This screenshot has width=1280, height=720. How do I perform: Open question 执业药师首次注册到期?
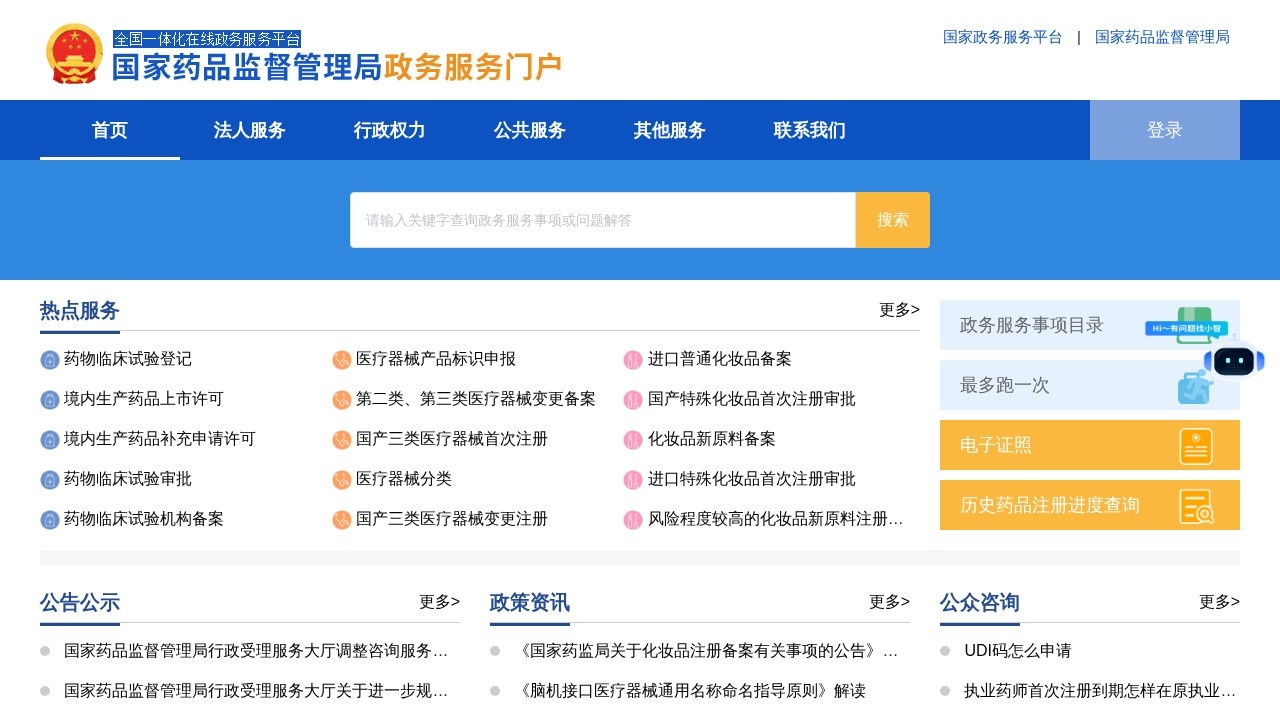click(1100, 691)
